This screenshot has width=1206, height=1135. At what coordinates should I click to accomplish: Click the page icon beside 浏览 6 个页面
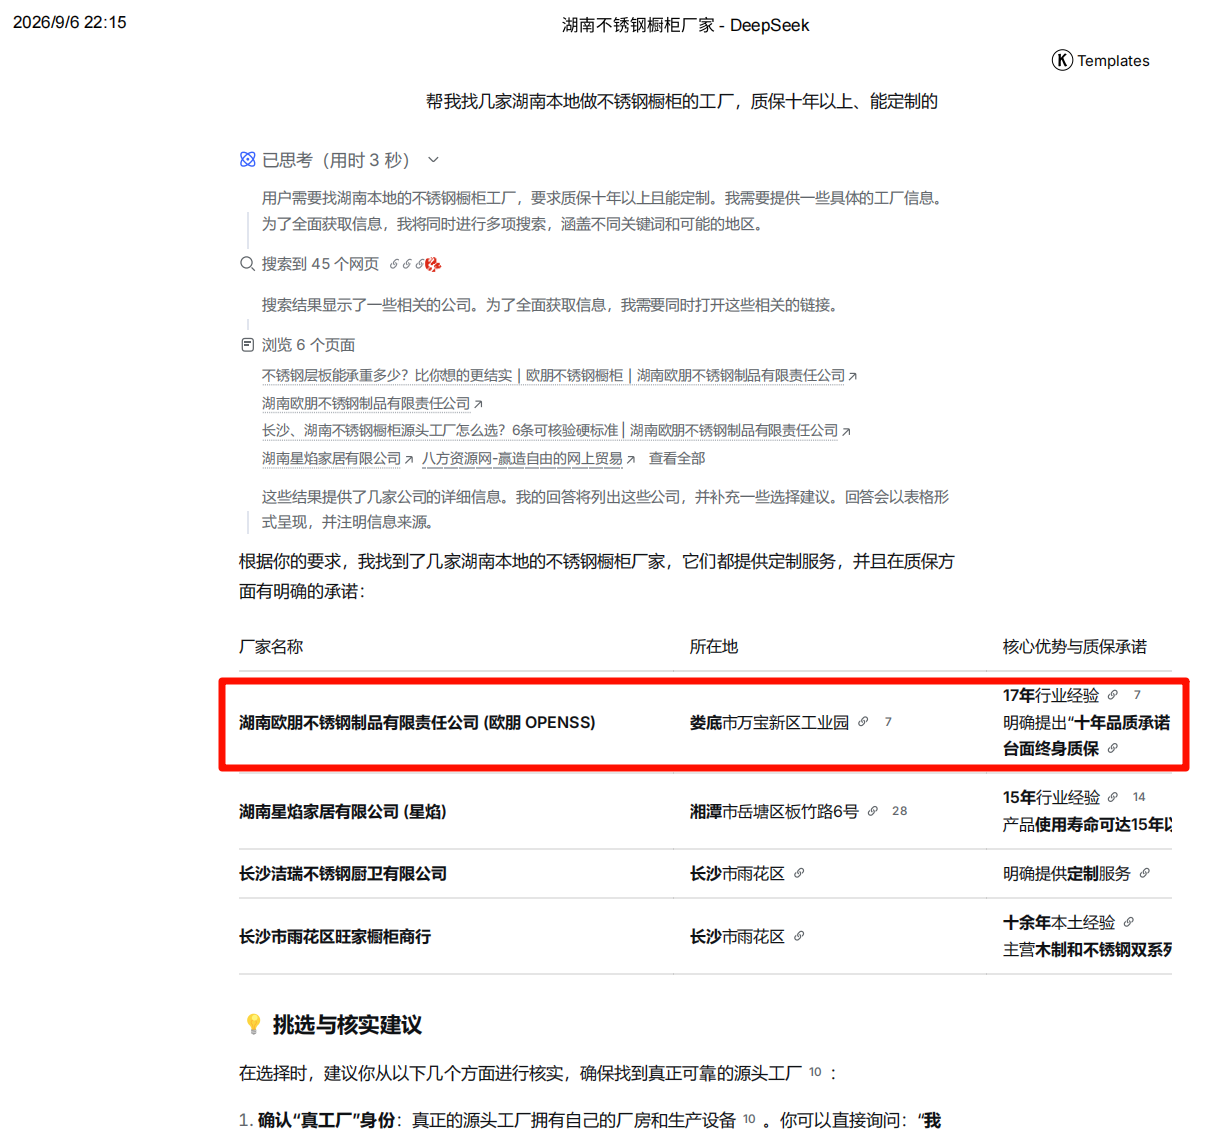click(x=247, y=345)
